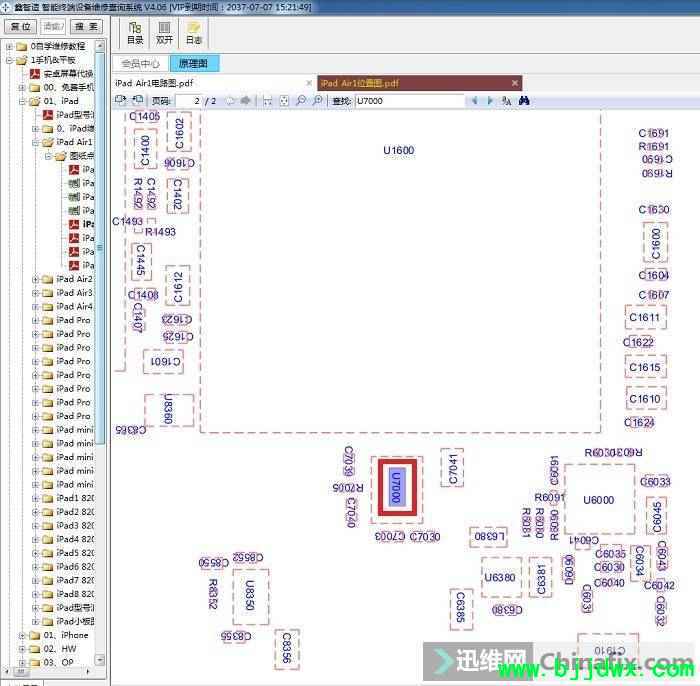700x686 pixels.
Task: Click the zoom out magnifier icon
Action: tap(301, 101)
